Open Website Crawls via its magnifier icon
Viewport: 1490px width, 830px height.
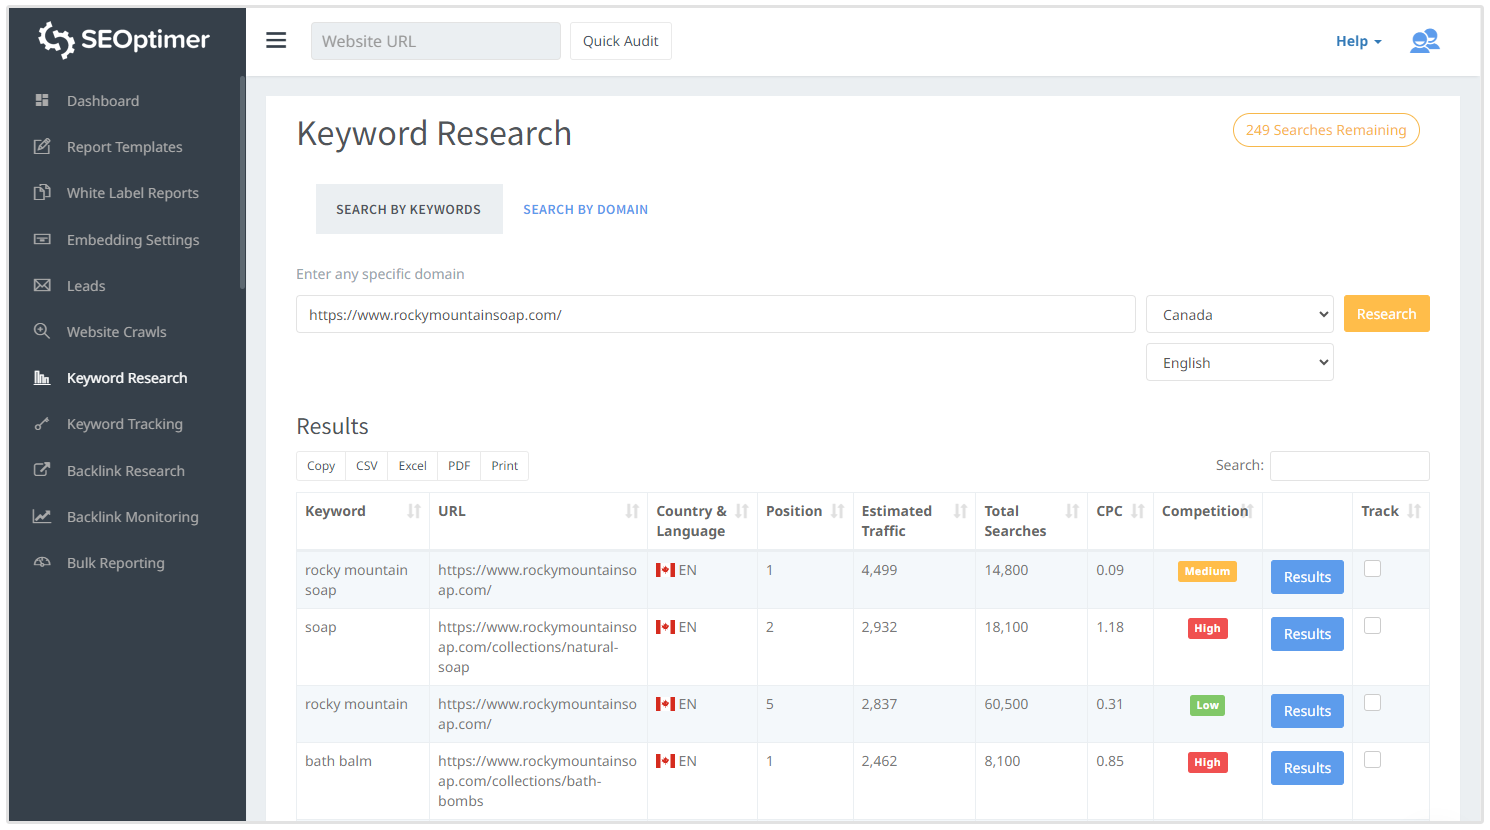tap(42, 331)
